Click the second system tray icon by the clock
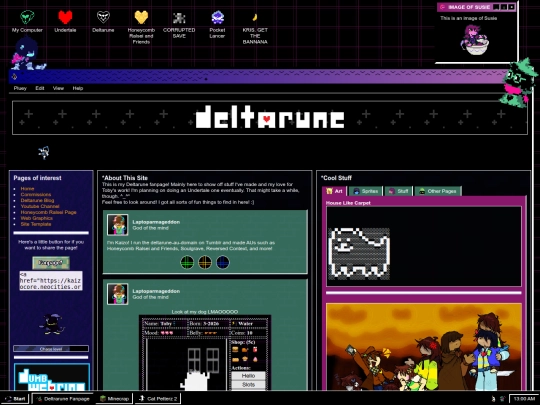 502,399
